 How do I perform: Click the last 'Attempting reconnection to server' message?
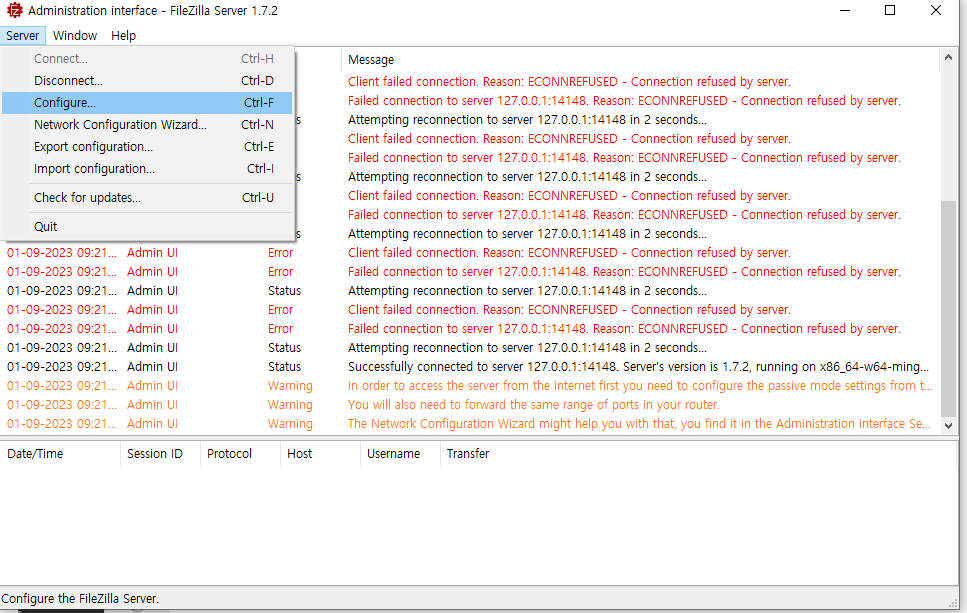pos(527,348)
